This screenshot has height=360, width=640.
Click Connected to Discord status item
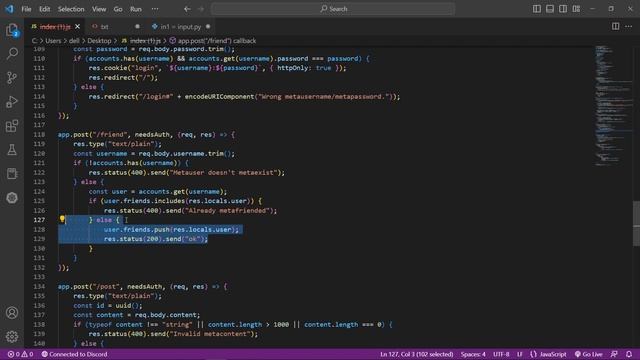pyautogui.click(x=74, y=354)
